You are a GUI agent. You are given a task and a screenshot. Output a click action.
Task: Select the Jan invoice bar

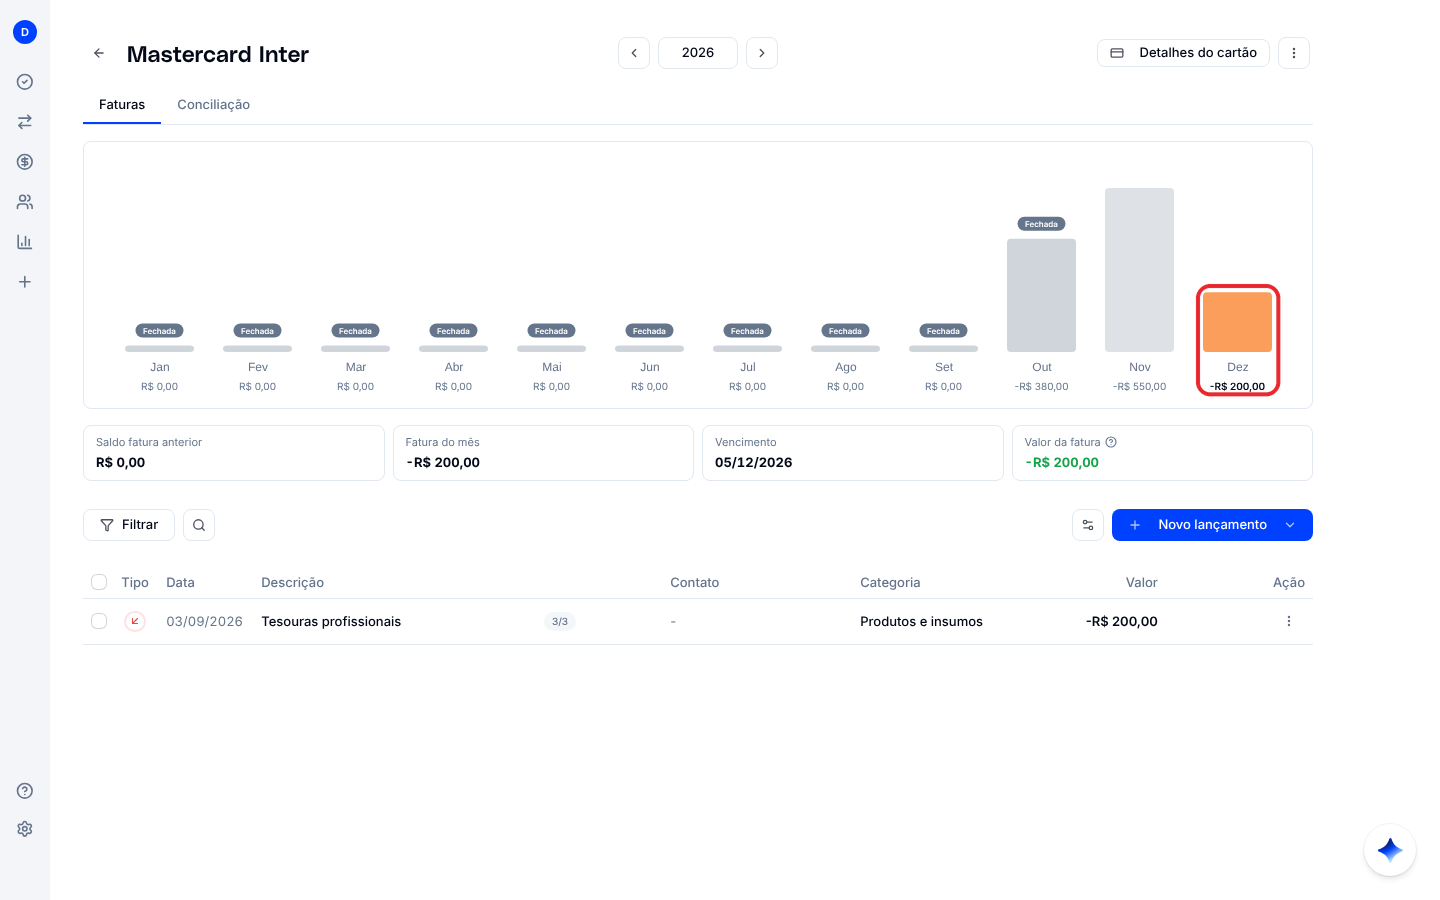[x=160, y=349]
